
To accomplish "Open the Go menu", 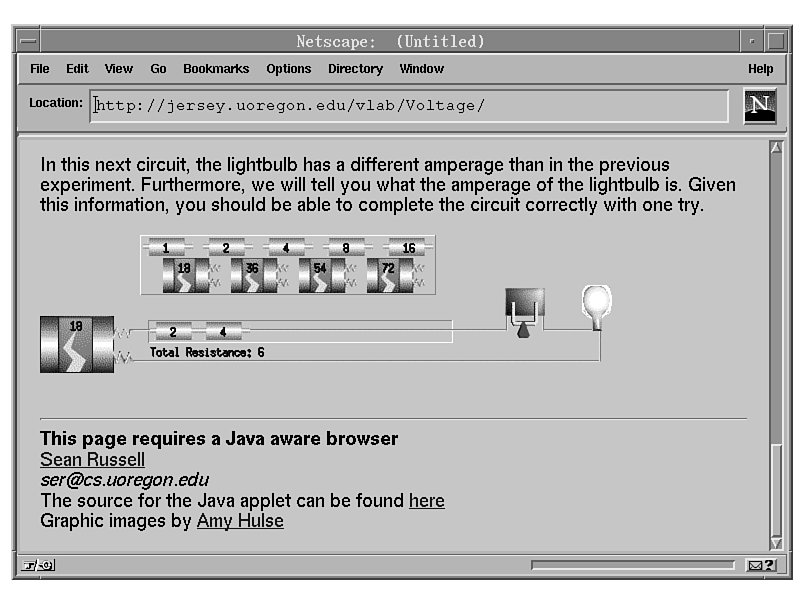I will [158, 68].
